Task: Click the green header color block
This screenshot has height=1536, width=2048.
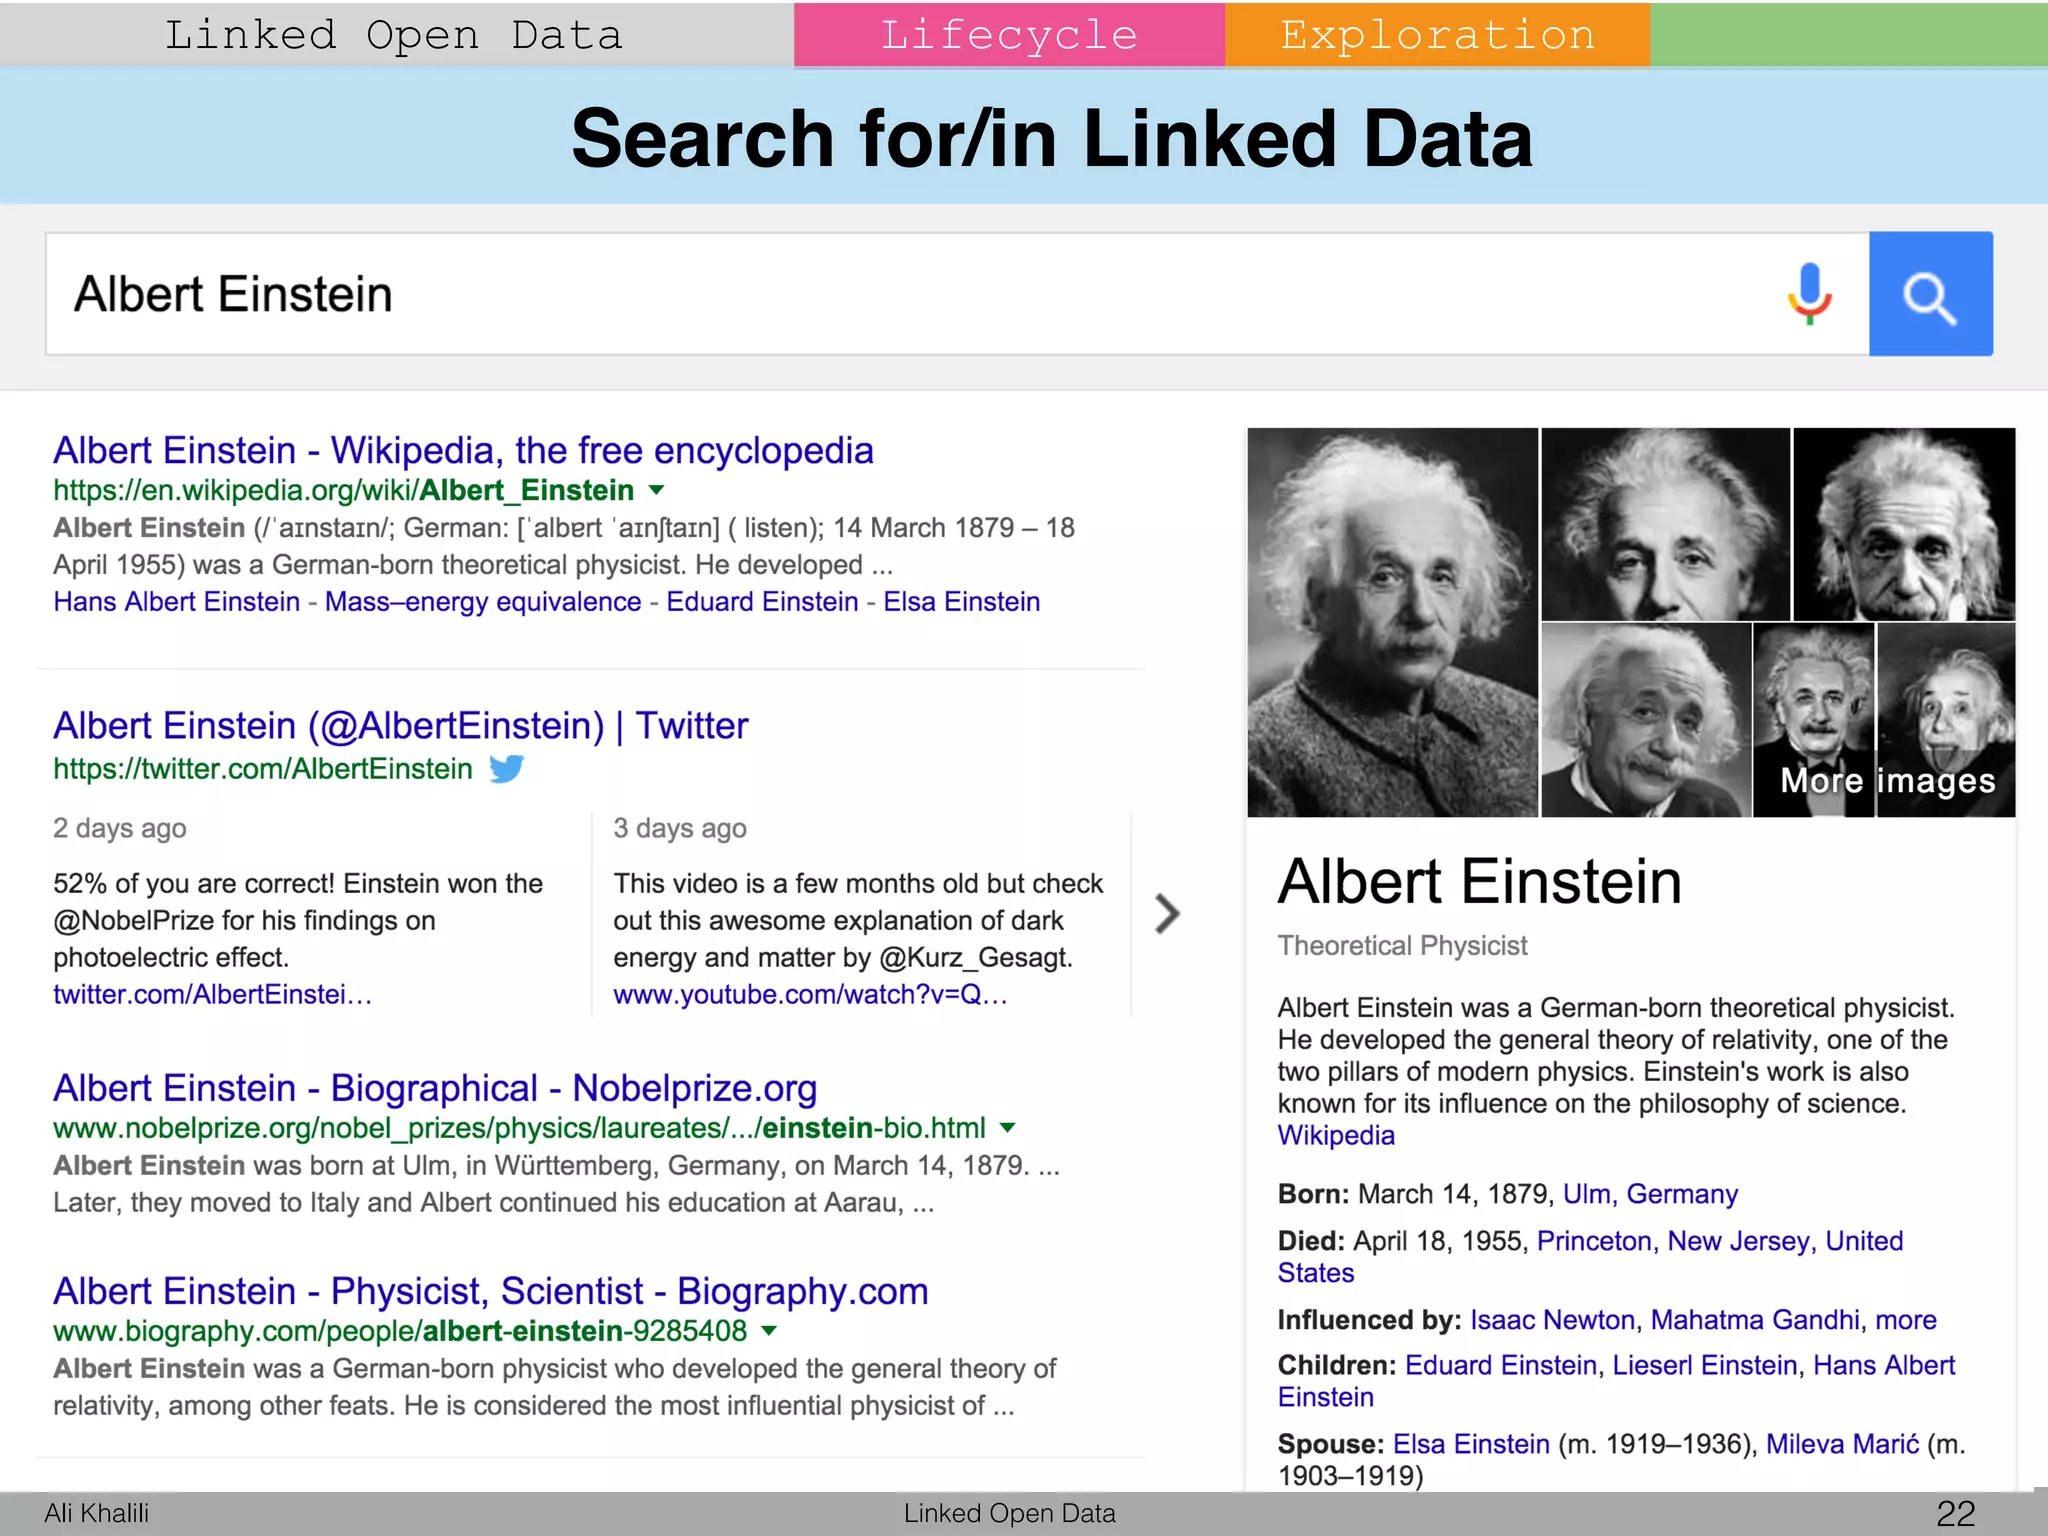Action: click(1848, 35)
